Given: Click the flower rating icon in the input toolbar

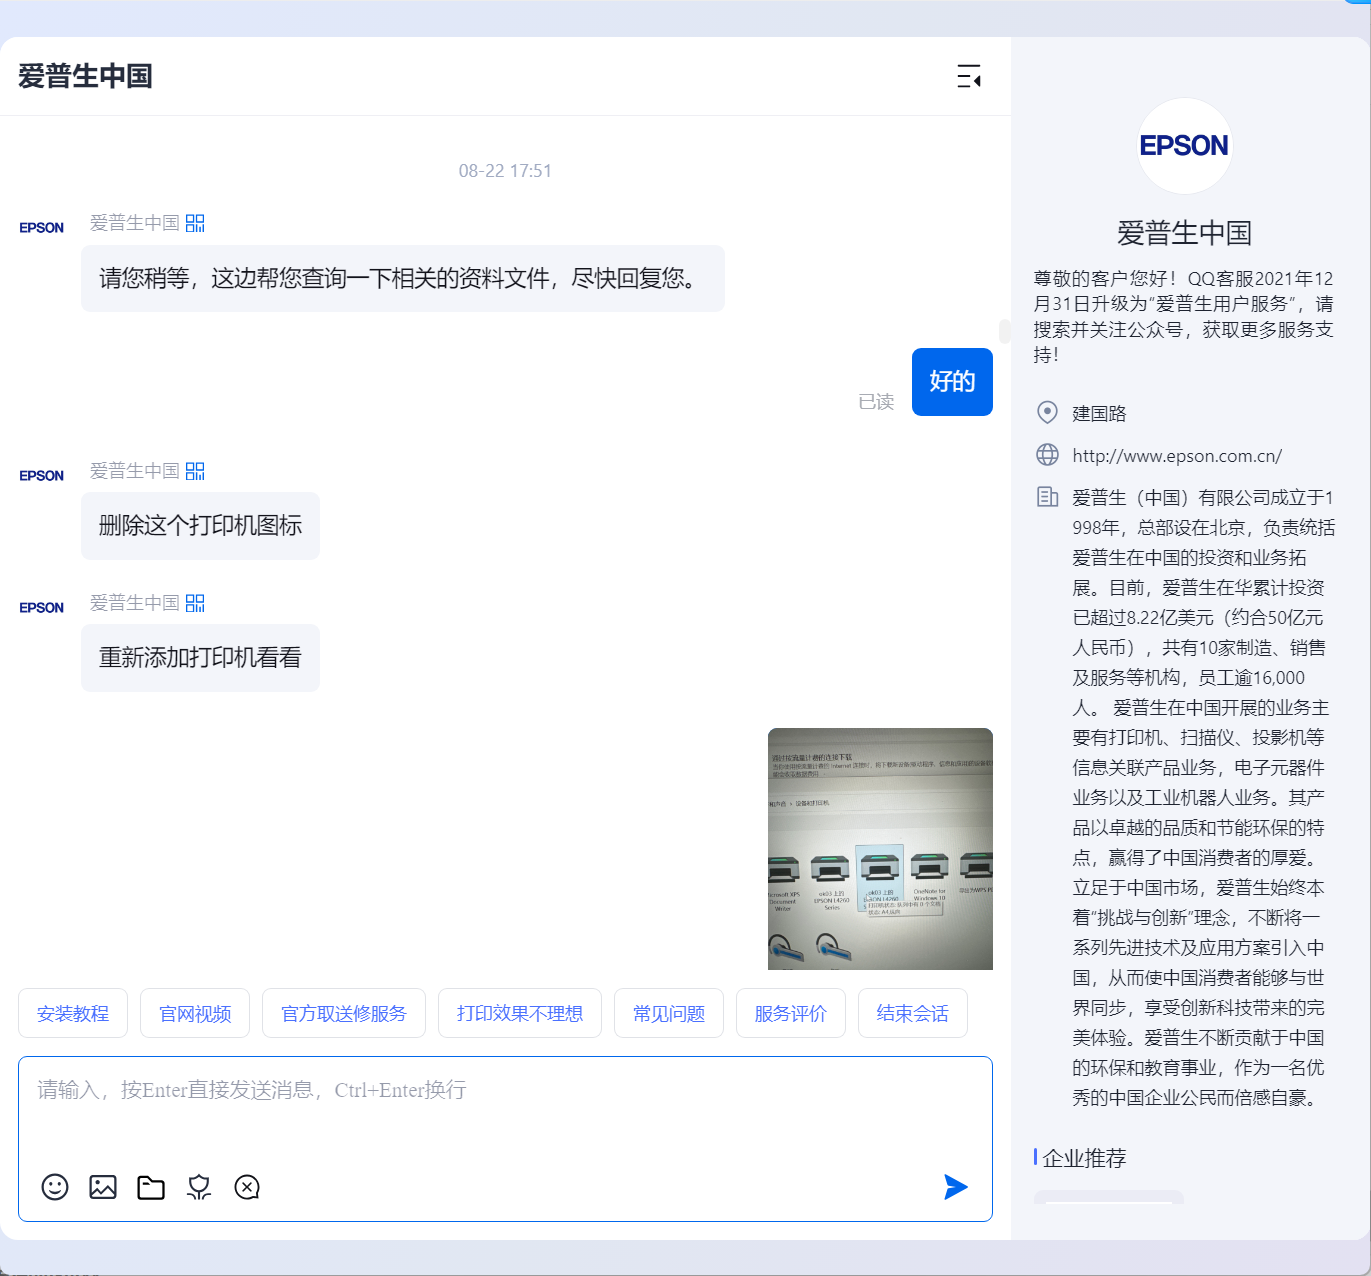Looking at the screenshot, I should (x=199, y=1187).
